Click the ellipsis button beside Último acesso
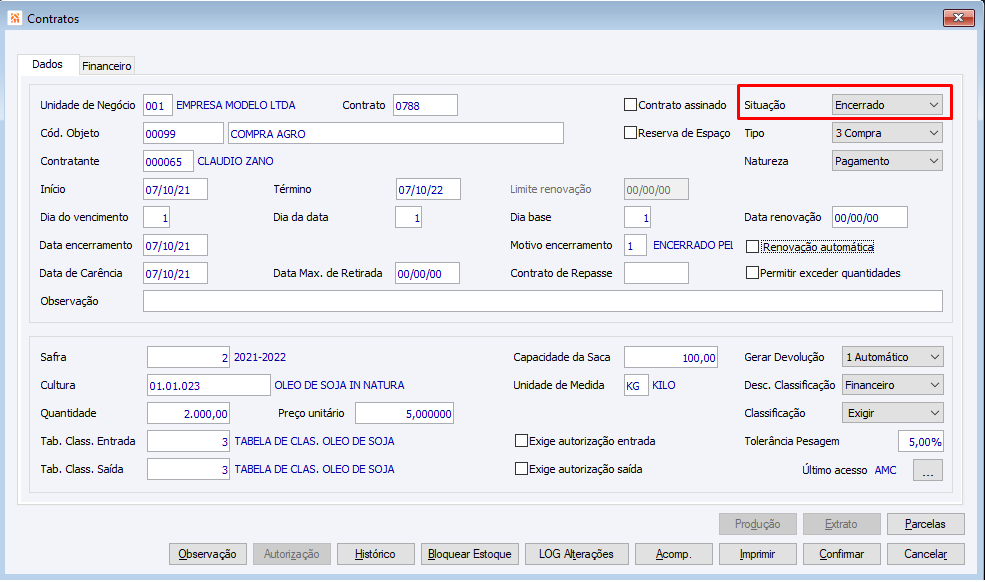Viewport: 985px width, 582px height. click(928, 469)
